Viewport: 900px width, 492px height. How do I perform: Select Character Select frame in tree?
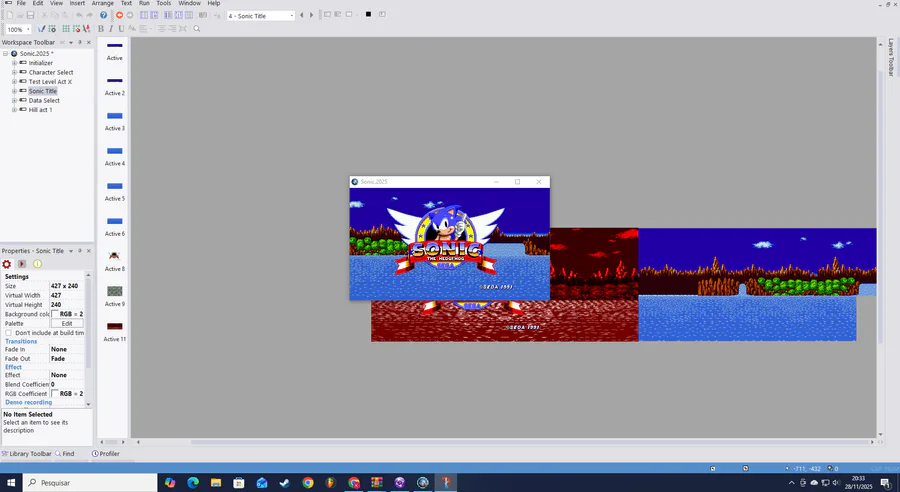pyautogui.click(x=51, y=72)
